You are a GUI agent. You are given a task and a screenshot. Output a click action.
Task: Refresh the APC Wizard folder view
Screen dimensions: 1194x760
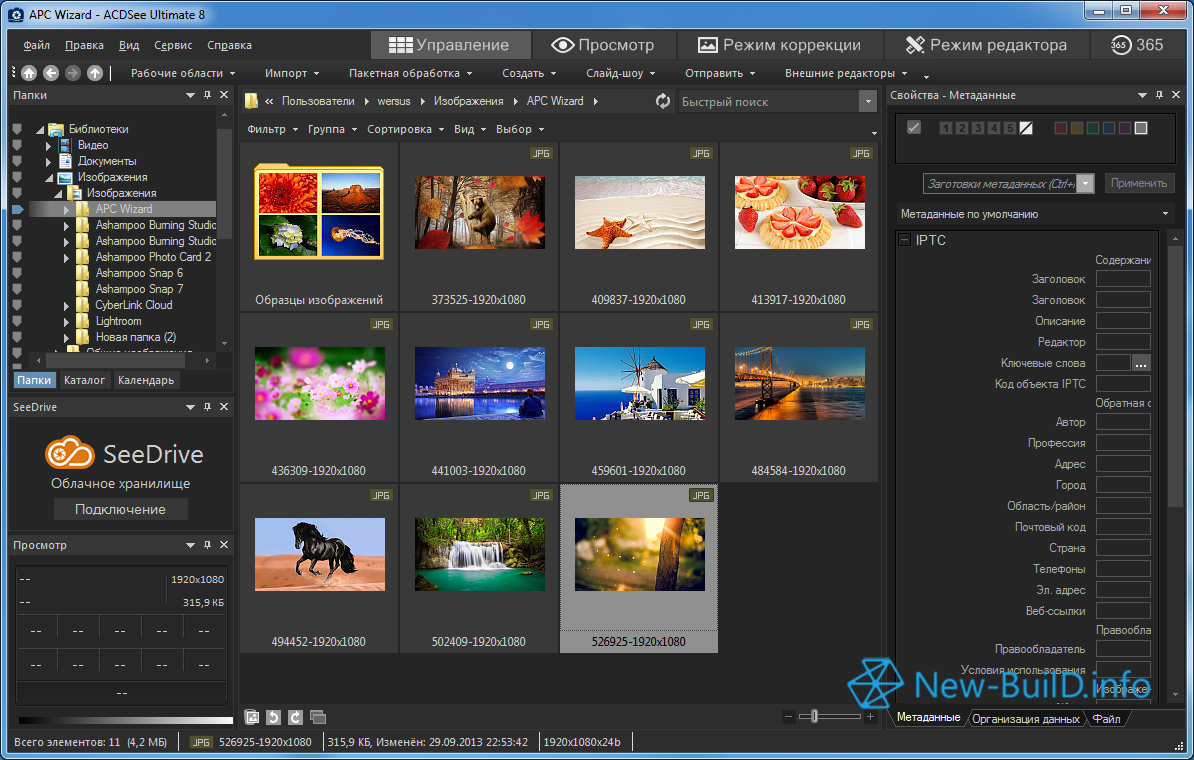[x=661, y=100]
